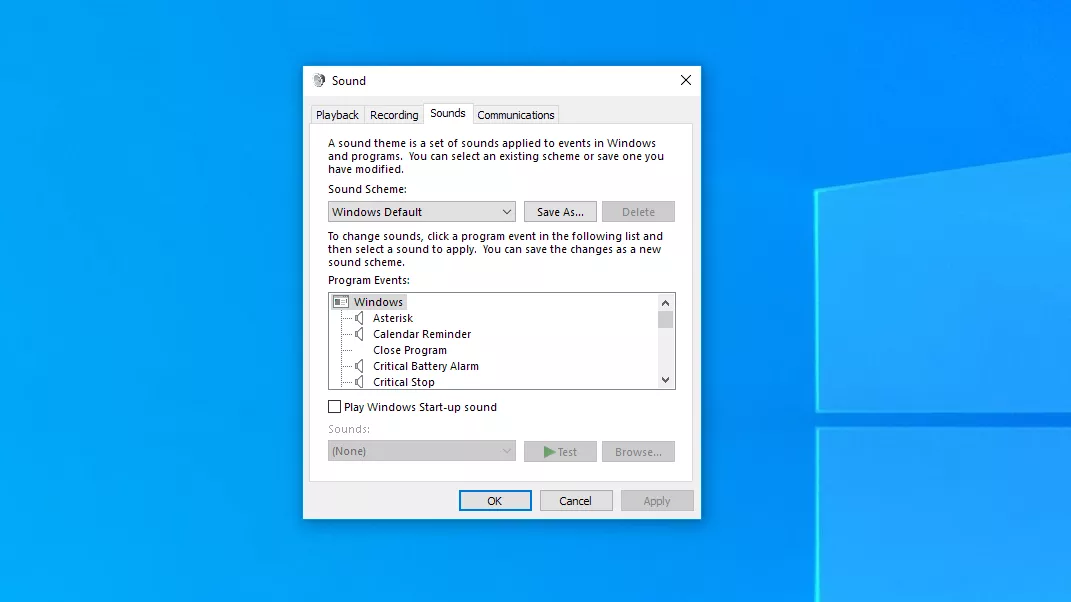Select the Windows group in Program Events
1071x602 pixels.
point(378,302)
